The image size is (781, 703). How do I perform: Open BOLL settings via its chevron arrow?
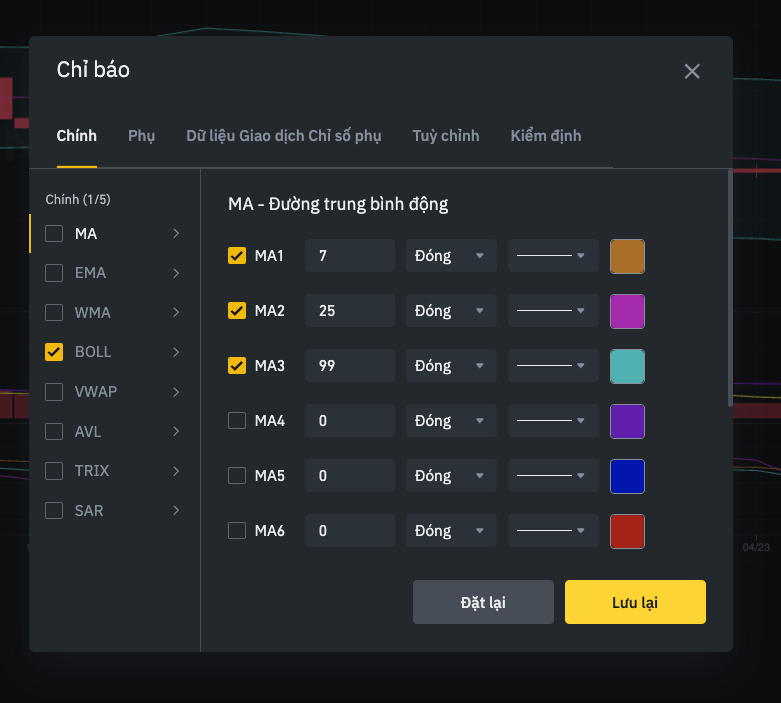pyautogui.click(x=176, y=352)
